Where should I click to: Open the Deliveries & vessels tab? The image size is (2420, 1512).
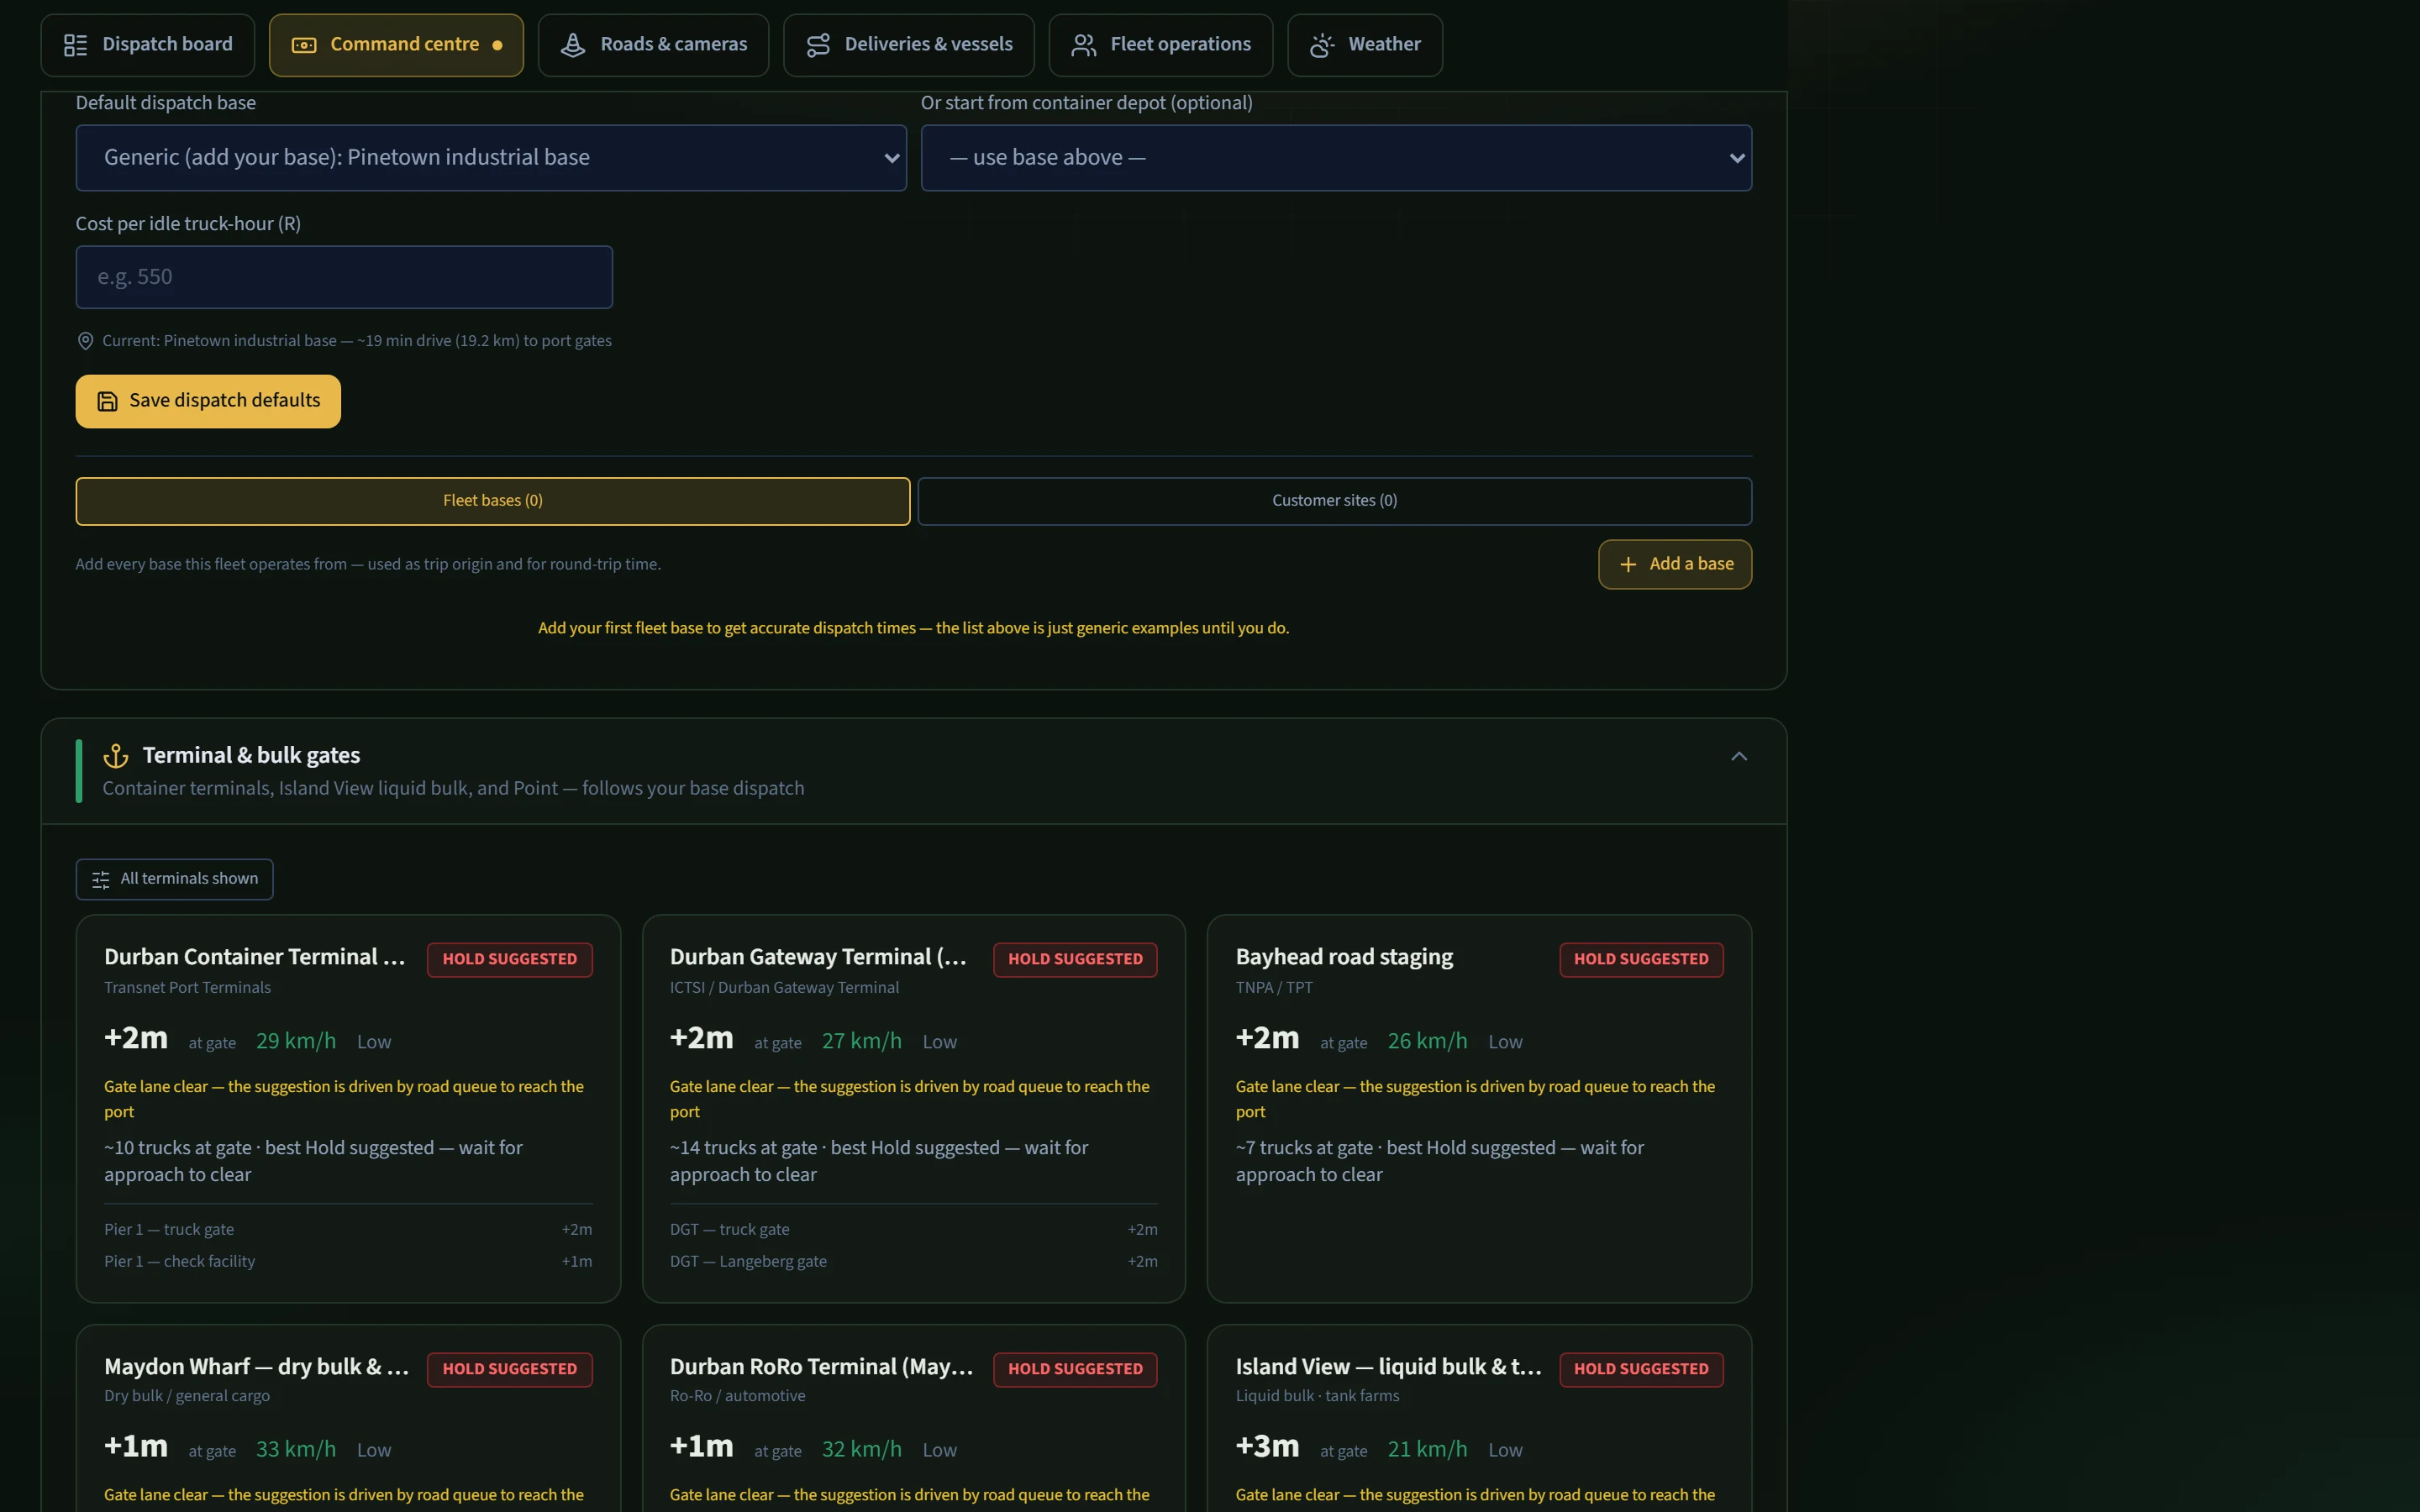908,45
